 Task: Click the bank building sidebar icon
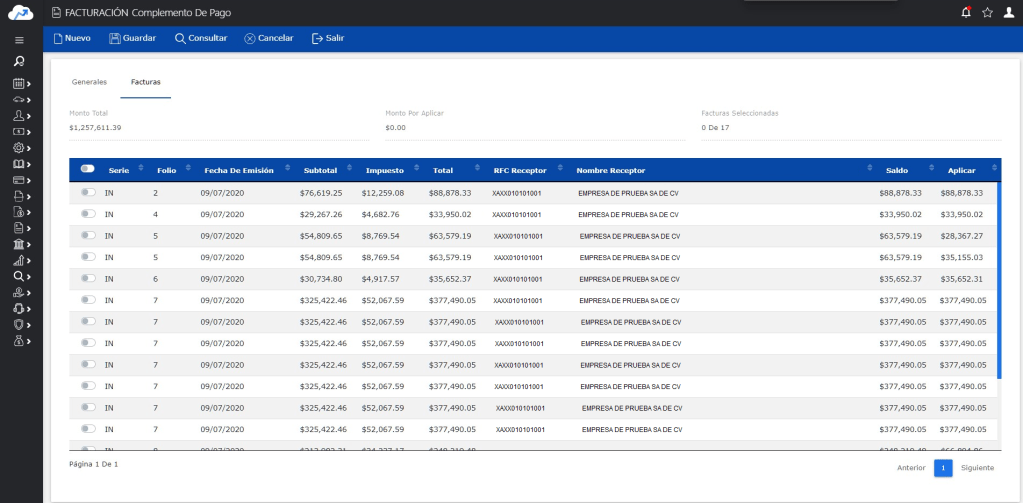(19, 244)
